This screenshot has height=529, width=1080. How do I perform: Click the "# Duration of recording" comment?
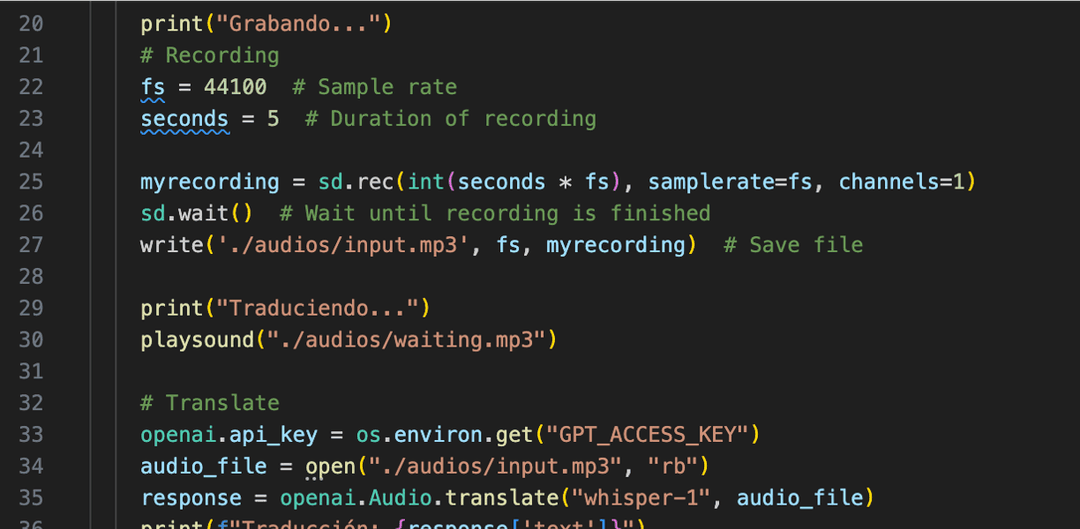click(x=450, y=119)
